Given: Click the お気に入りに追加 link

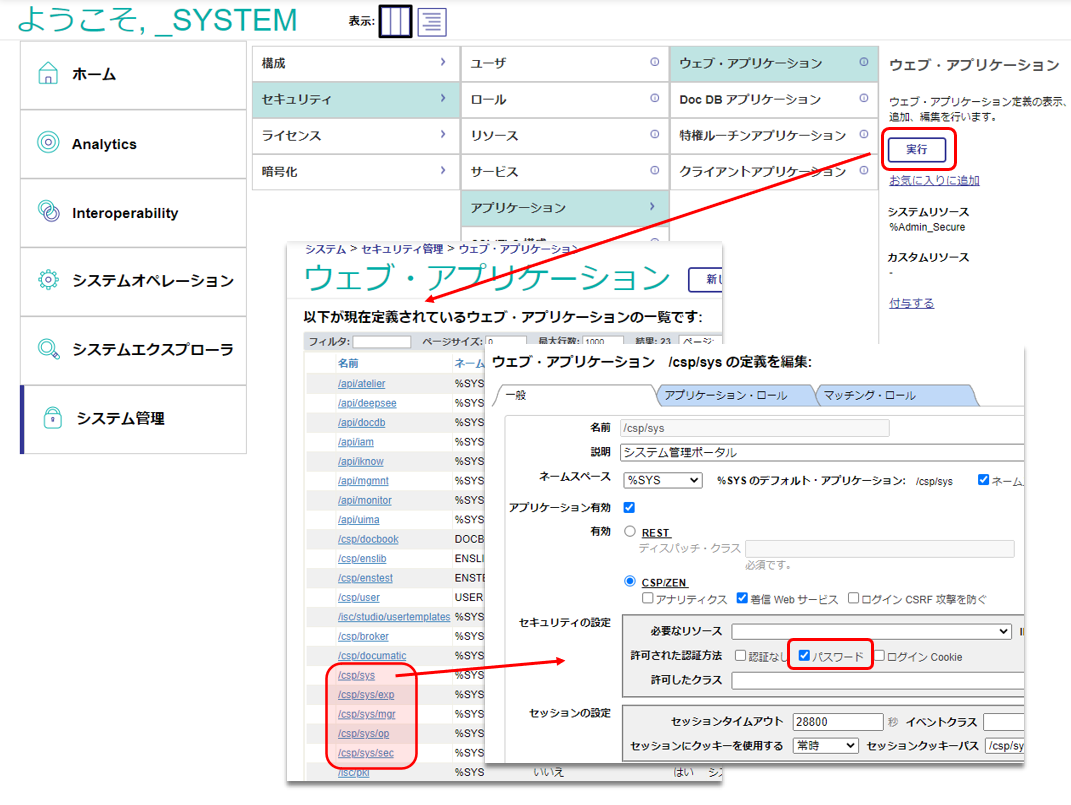Looking at the screenshot, I should coord(934,180).
